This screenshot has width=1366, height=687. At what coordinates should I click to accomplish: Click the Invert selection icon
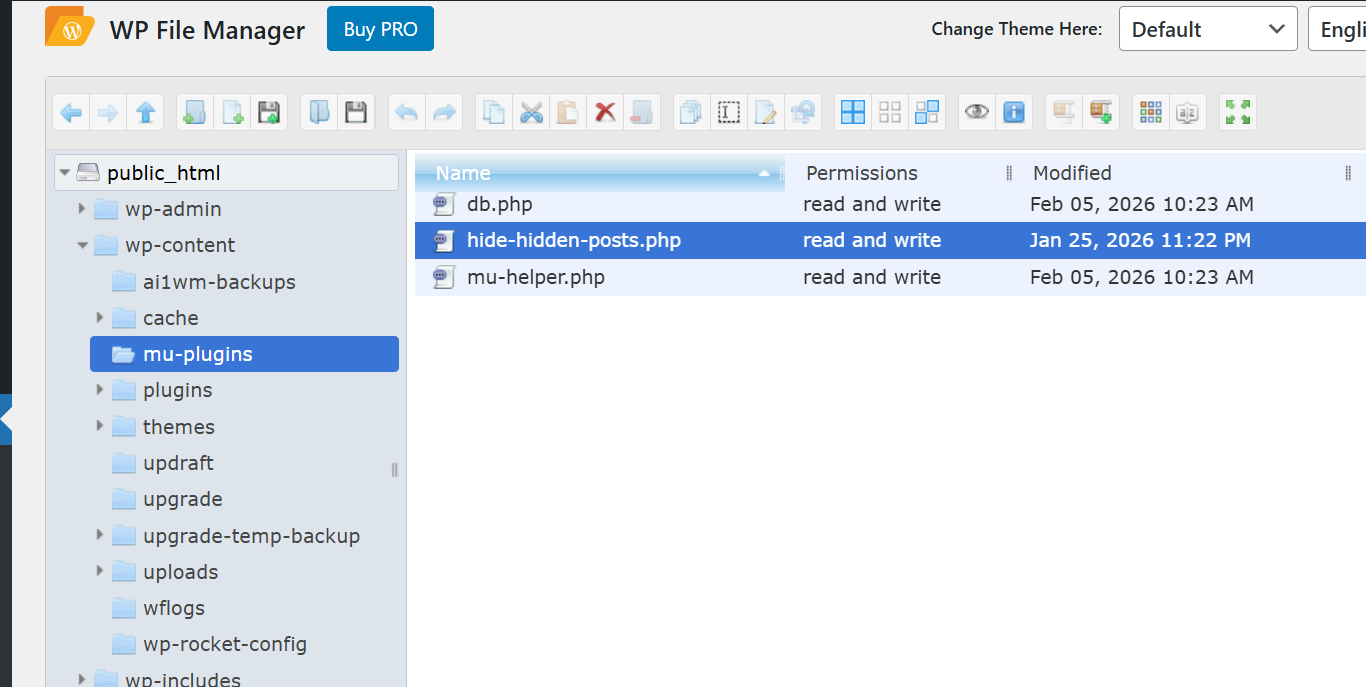pos(927,112)
